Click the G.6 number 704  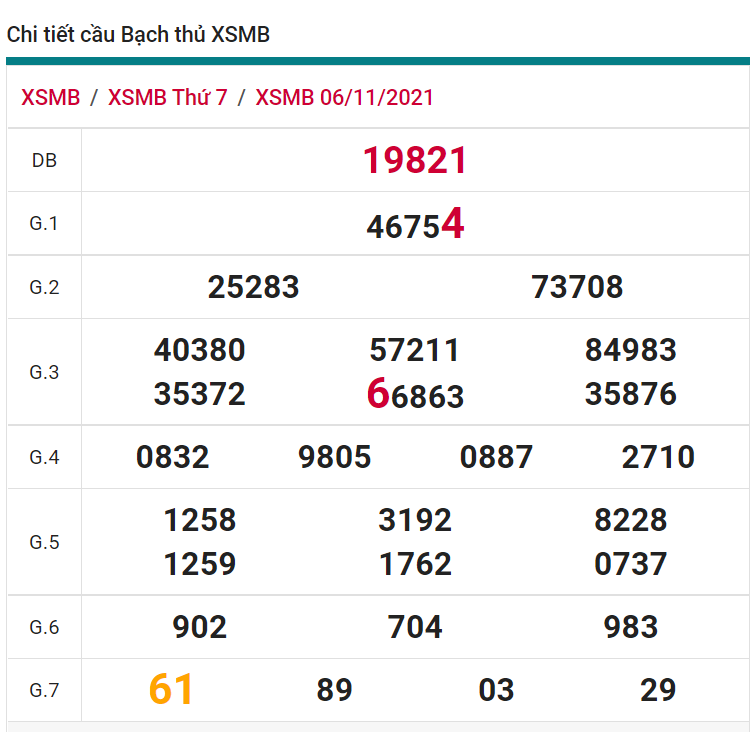pyautogui.click(x=415, y=627)
